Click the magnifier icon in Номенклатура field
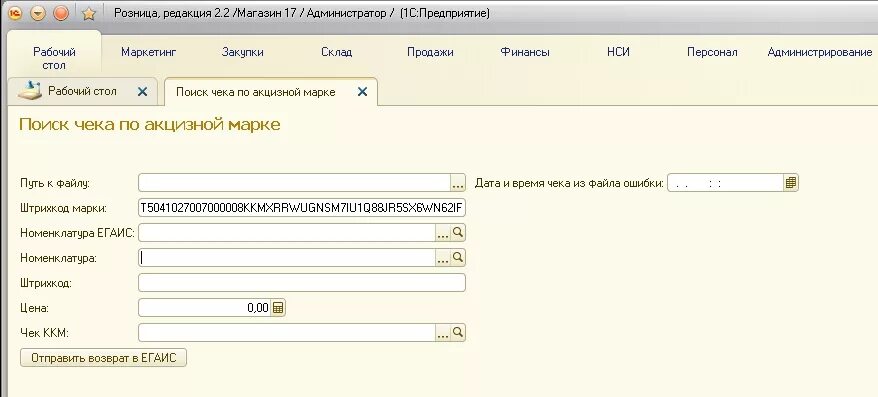878x397 pixels. 458,258
